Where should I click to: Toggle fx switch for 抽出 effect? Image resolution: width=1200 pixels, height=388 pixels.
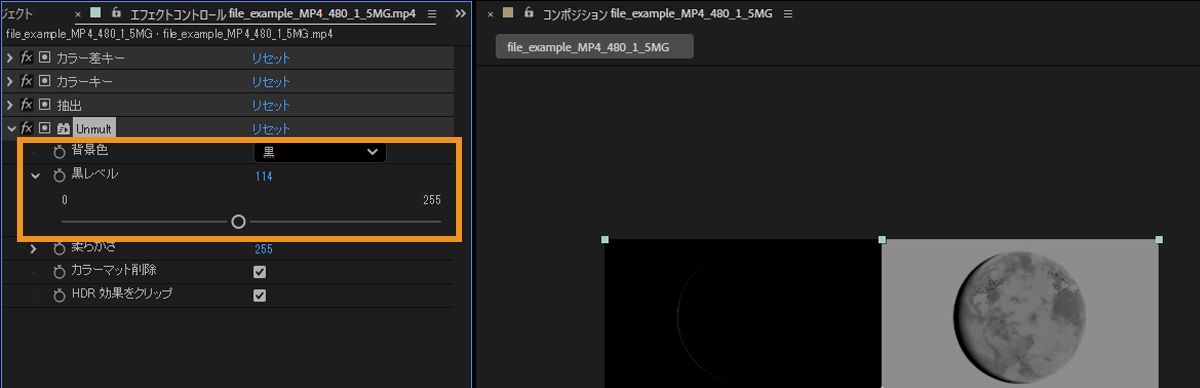[x=27, y=105]
